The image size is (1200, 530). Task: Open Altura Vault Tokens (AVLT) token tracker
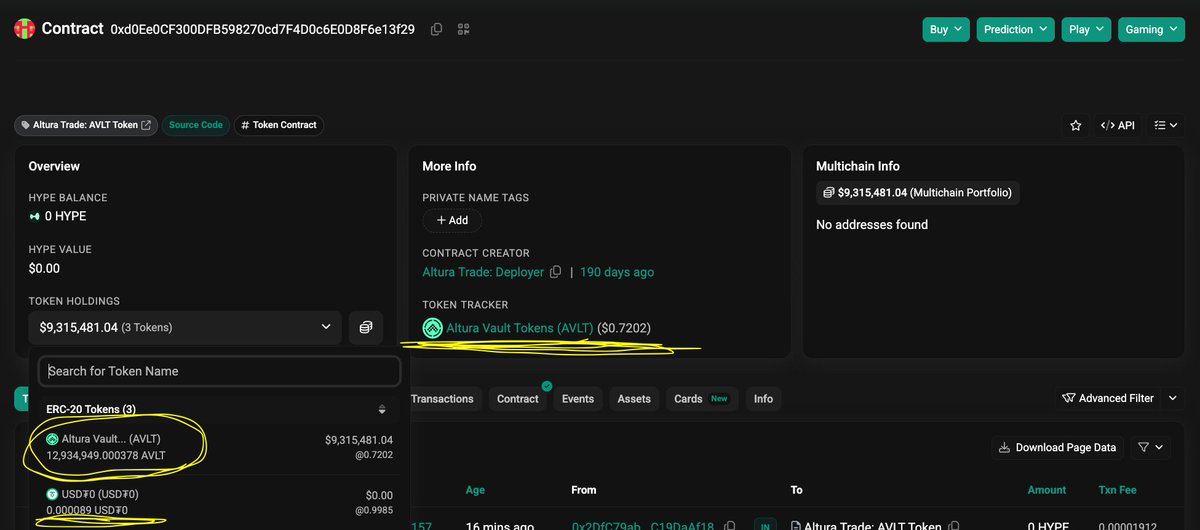click(x=520, y=328)
